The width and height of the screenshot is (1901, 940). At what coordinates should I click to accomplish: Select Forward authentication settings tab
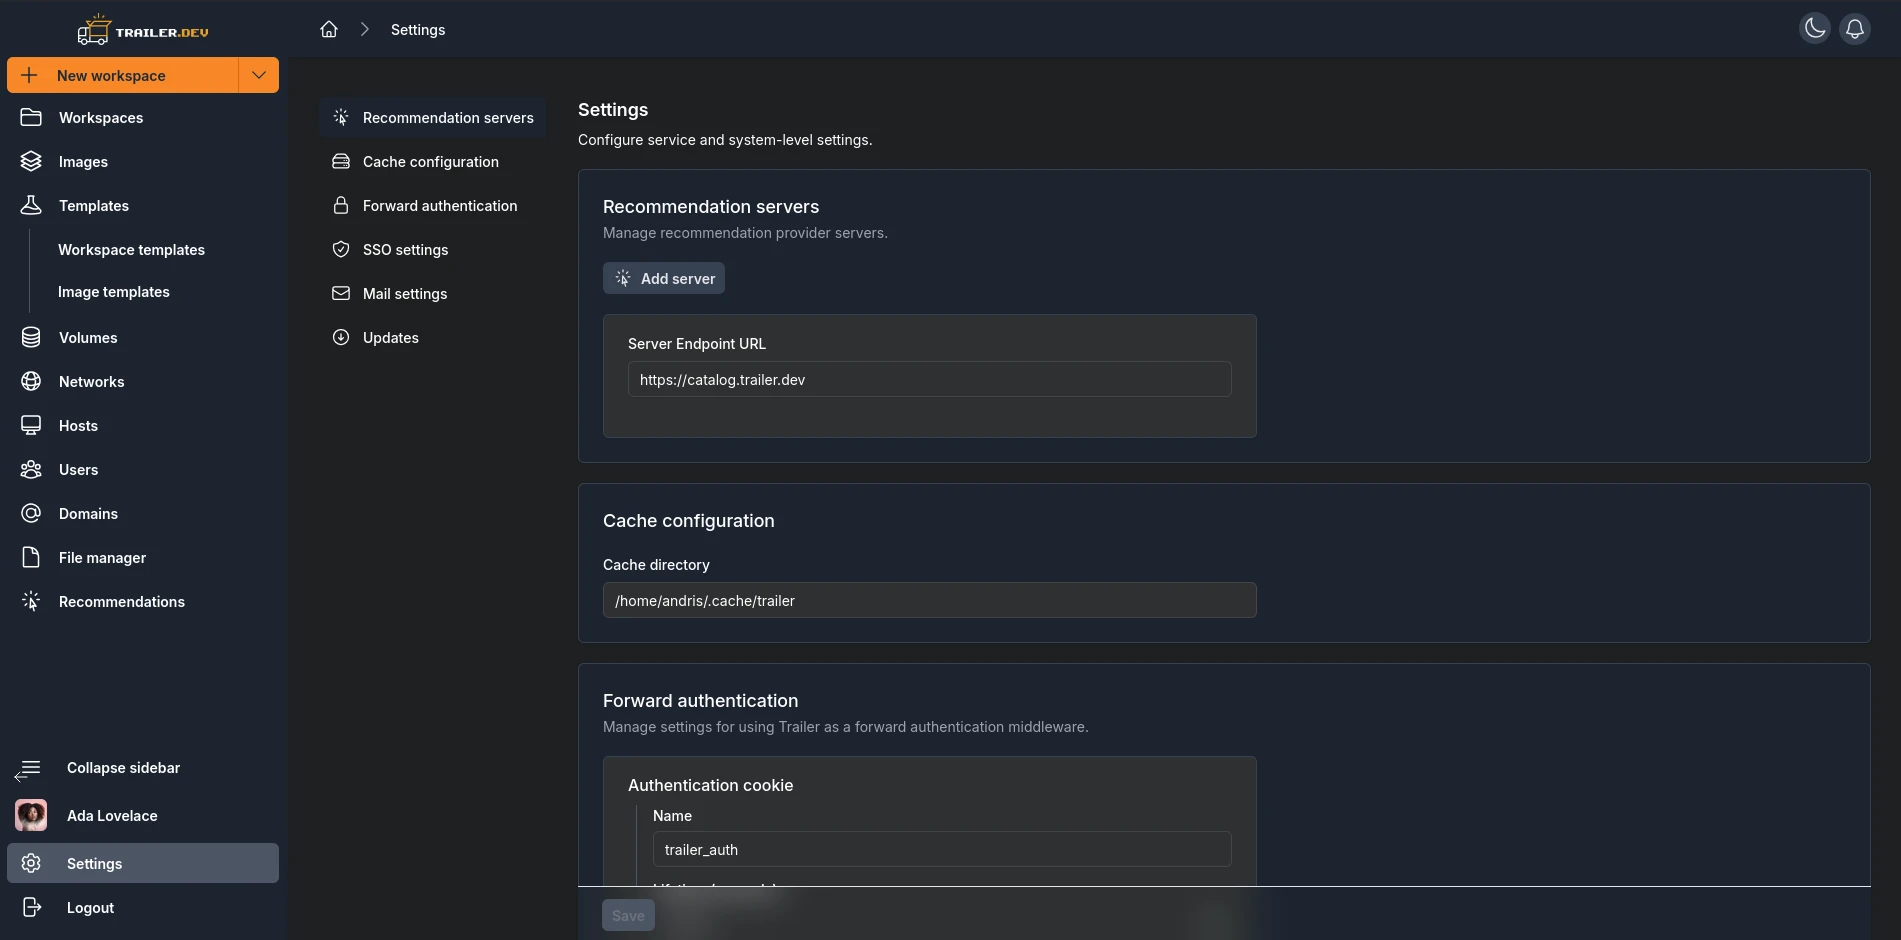click(433, 205)
